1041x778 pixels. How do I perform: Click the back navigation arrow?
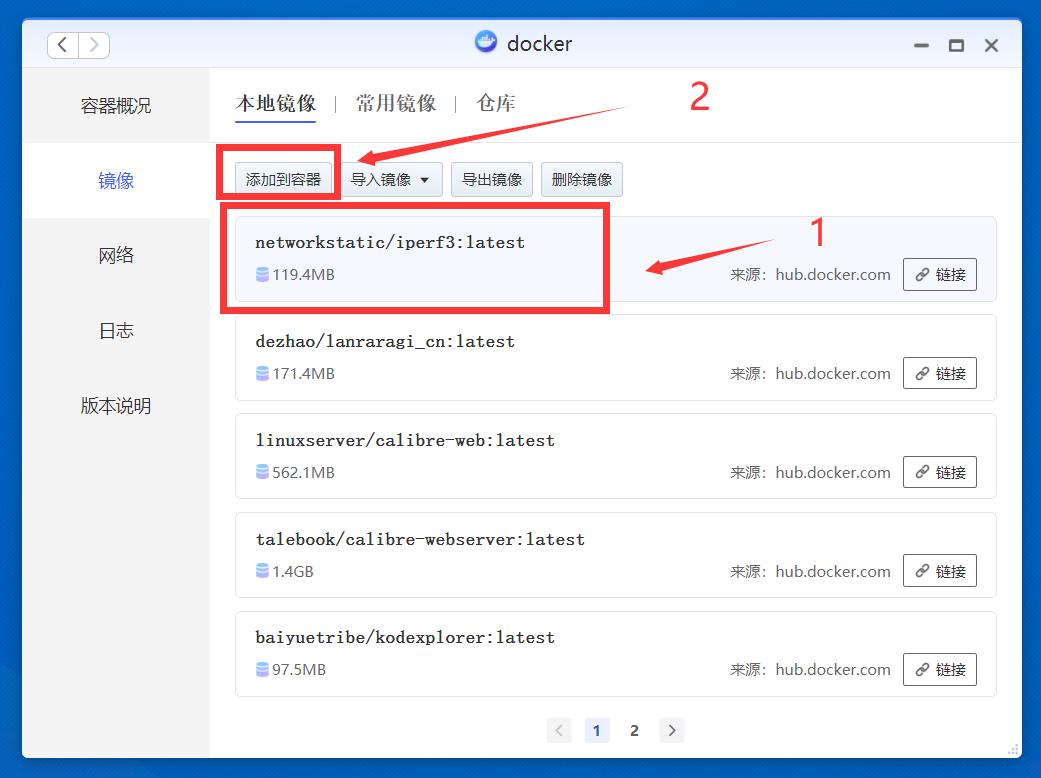point(61,44)
